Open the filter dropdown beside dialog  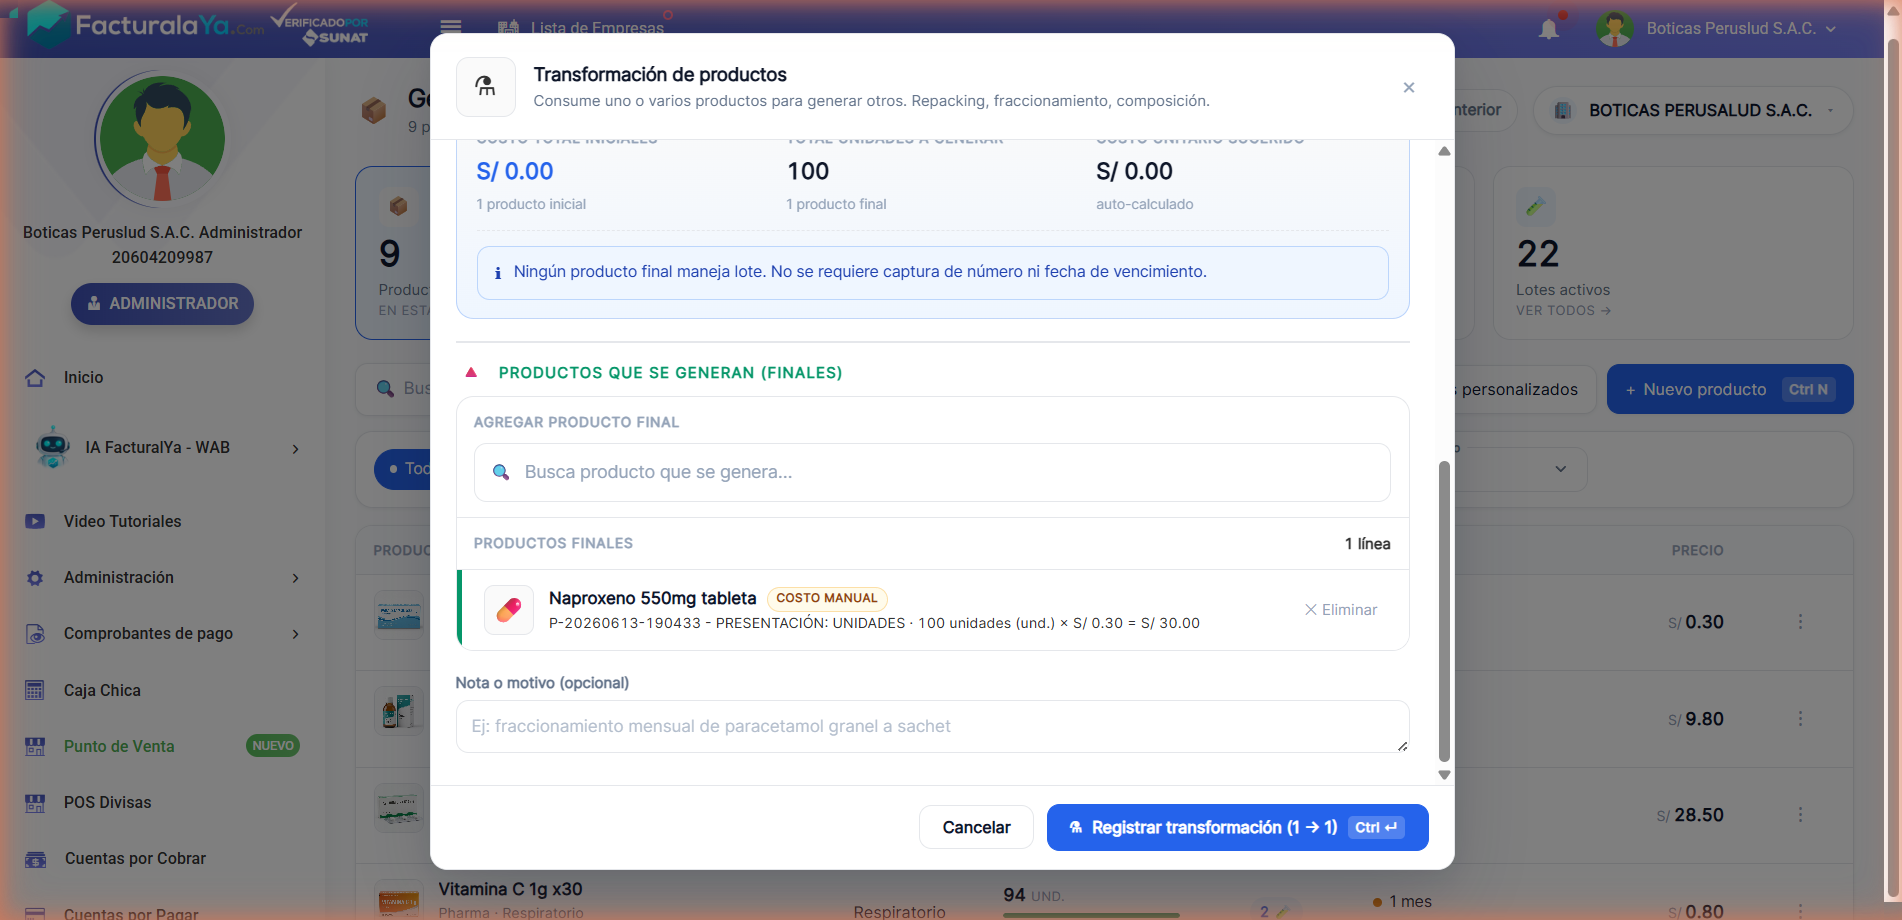coord(1560,469)
